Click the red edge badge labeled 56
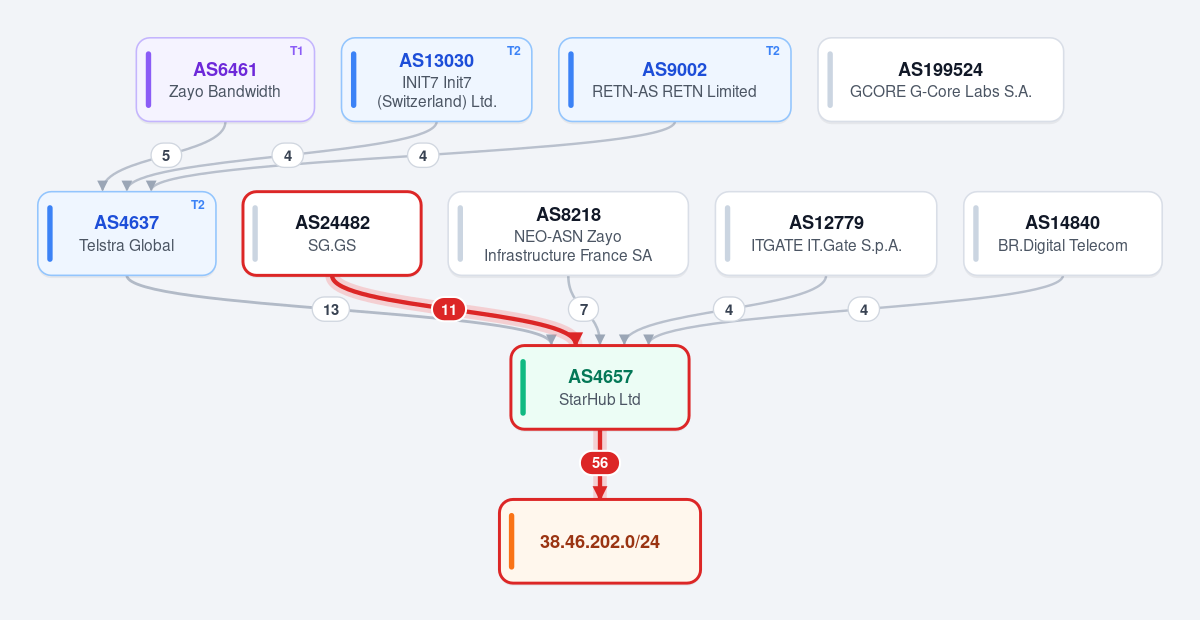The image size is (1200, 620). [600, 463]
